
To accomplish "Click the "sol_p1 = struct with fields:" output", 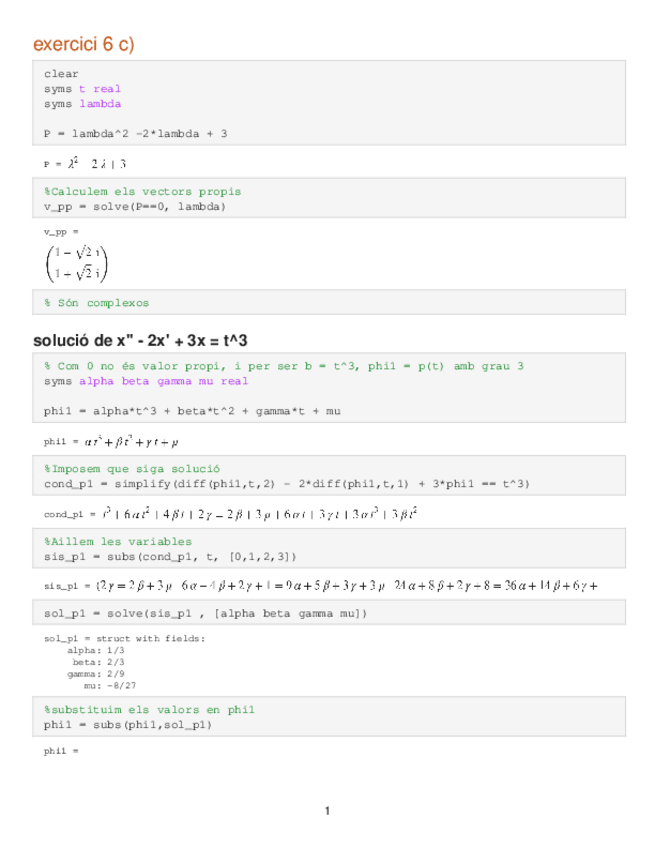I will pos(124,639).
